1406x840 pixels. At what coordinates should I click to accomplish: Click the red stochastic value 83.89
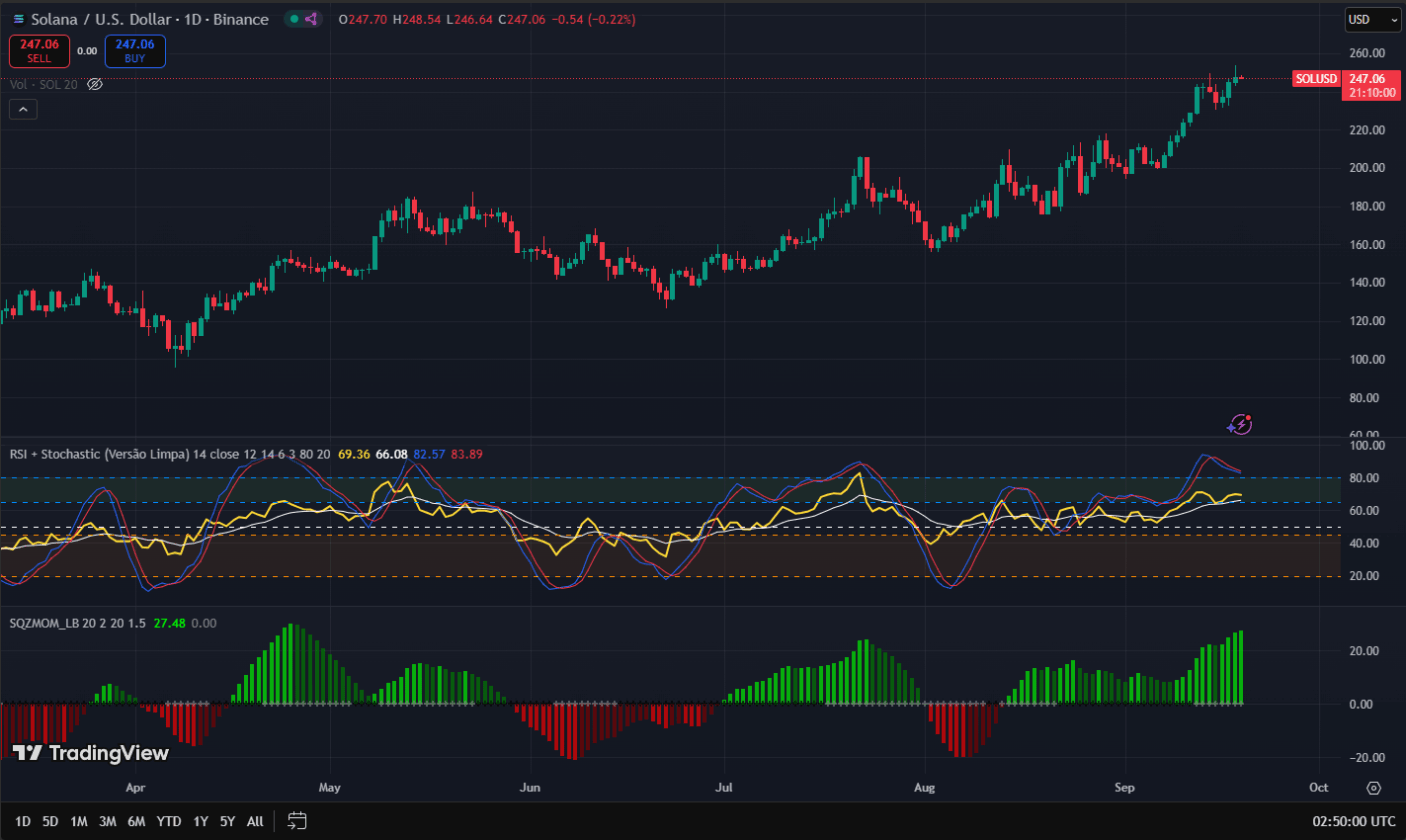pos(467,454)
